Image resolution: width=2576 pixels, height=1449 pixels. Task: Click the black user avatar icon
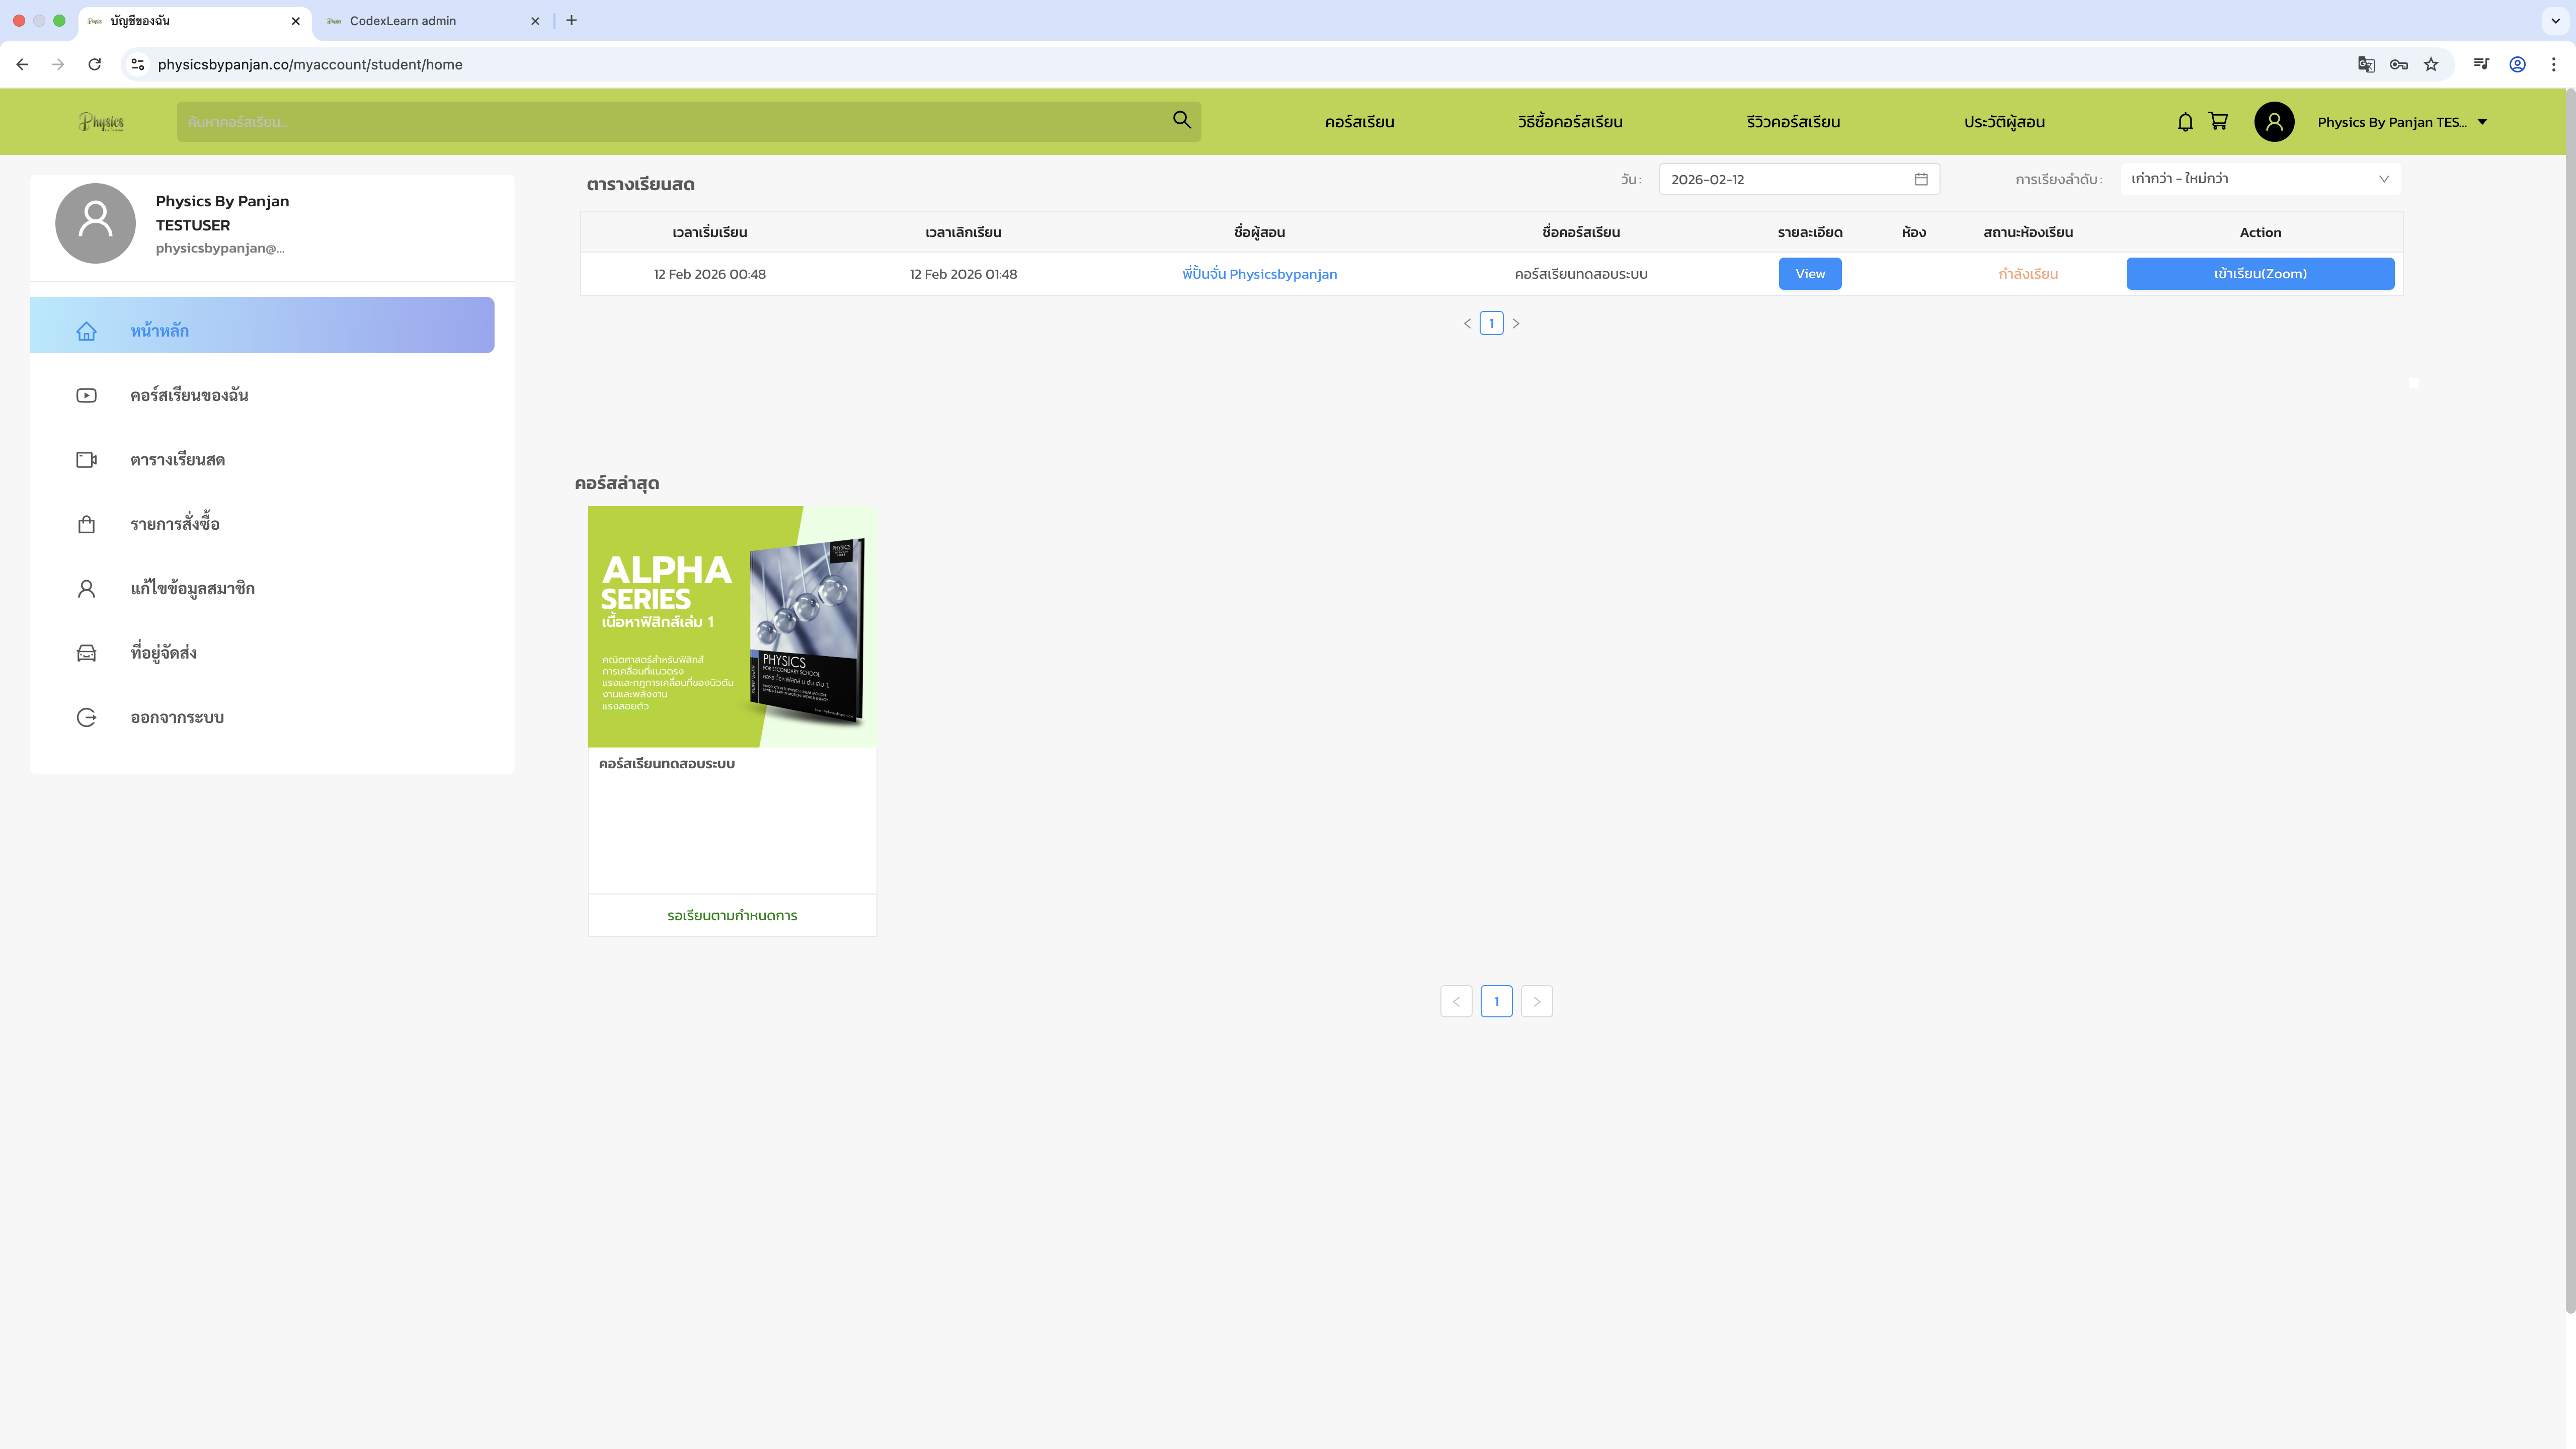[2273, 122]
